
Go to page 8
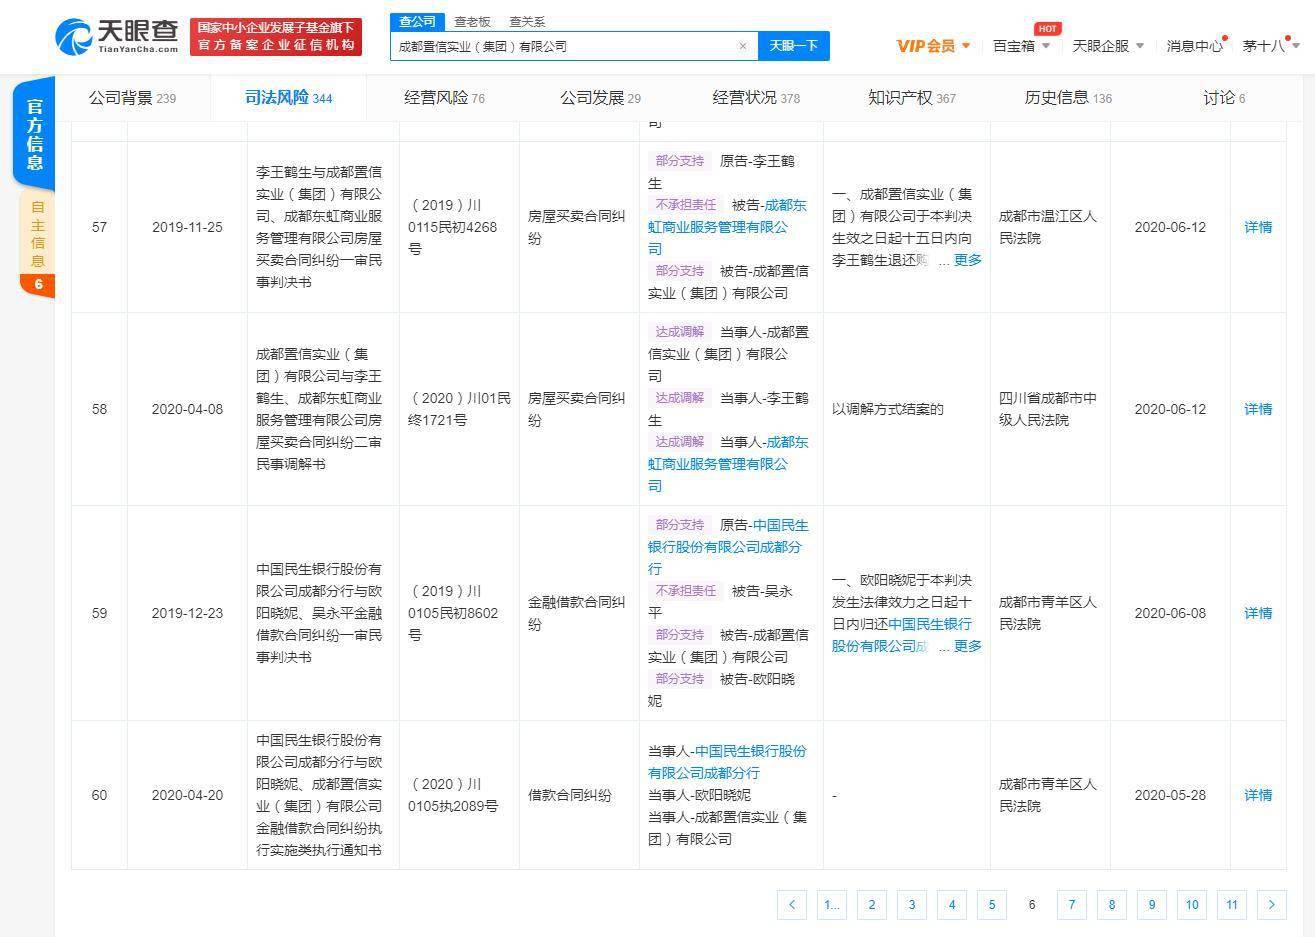click(1111, 904)
